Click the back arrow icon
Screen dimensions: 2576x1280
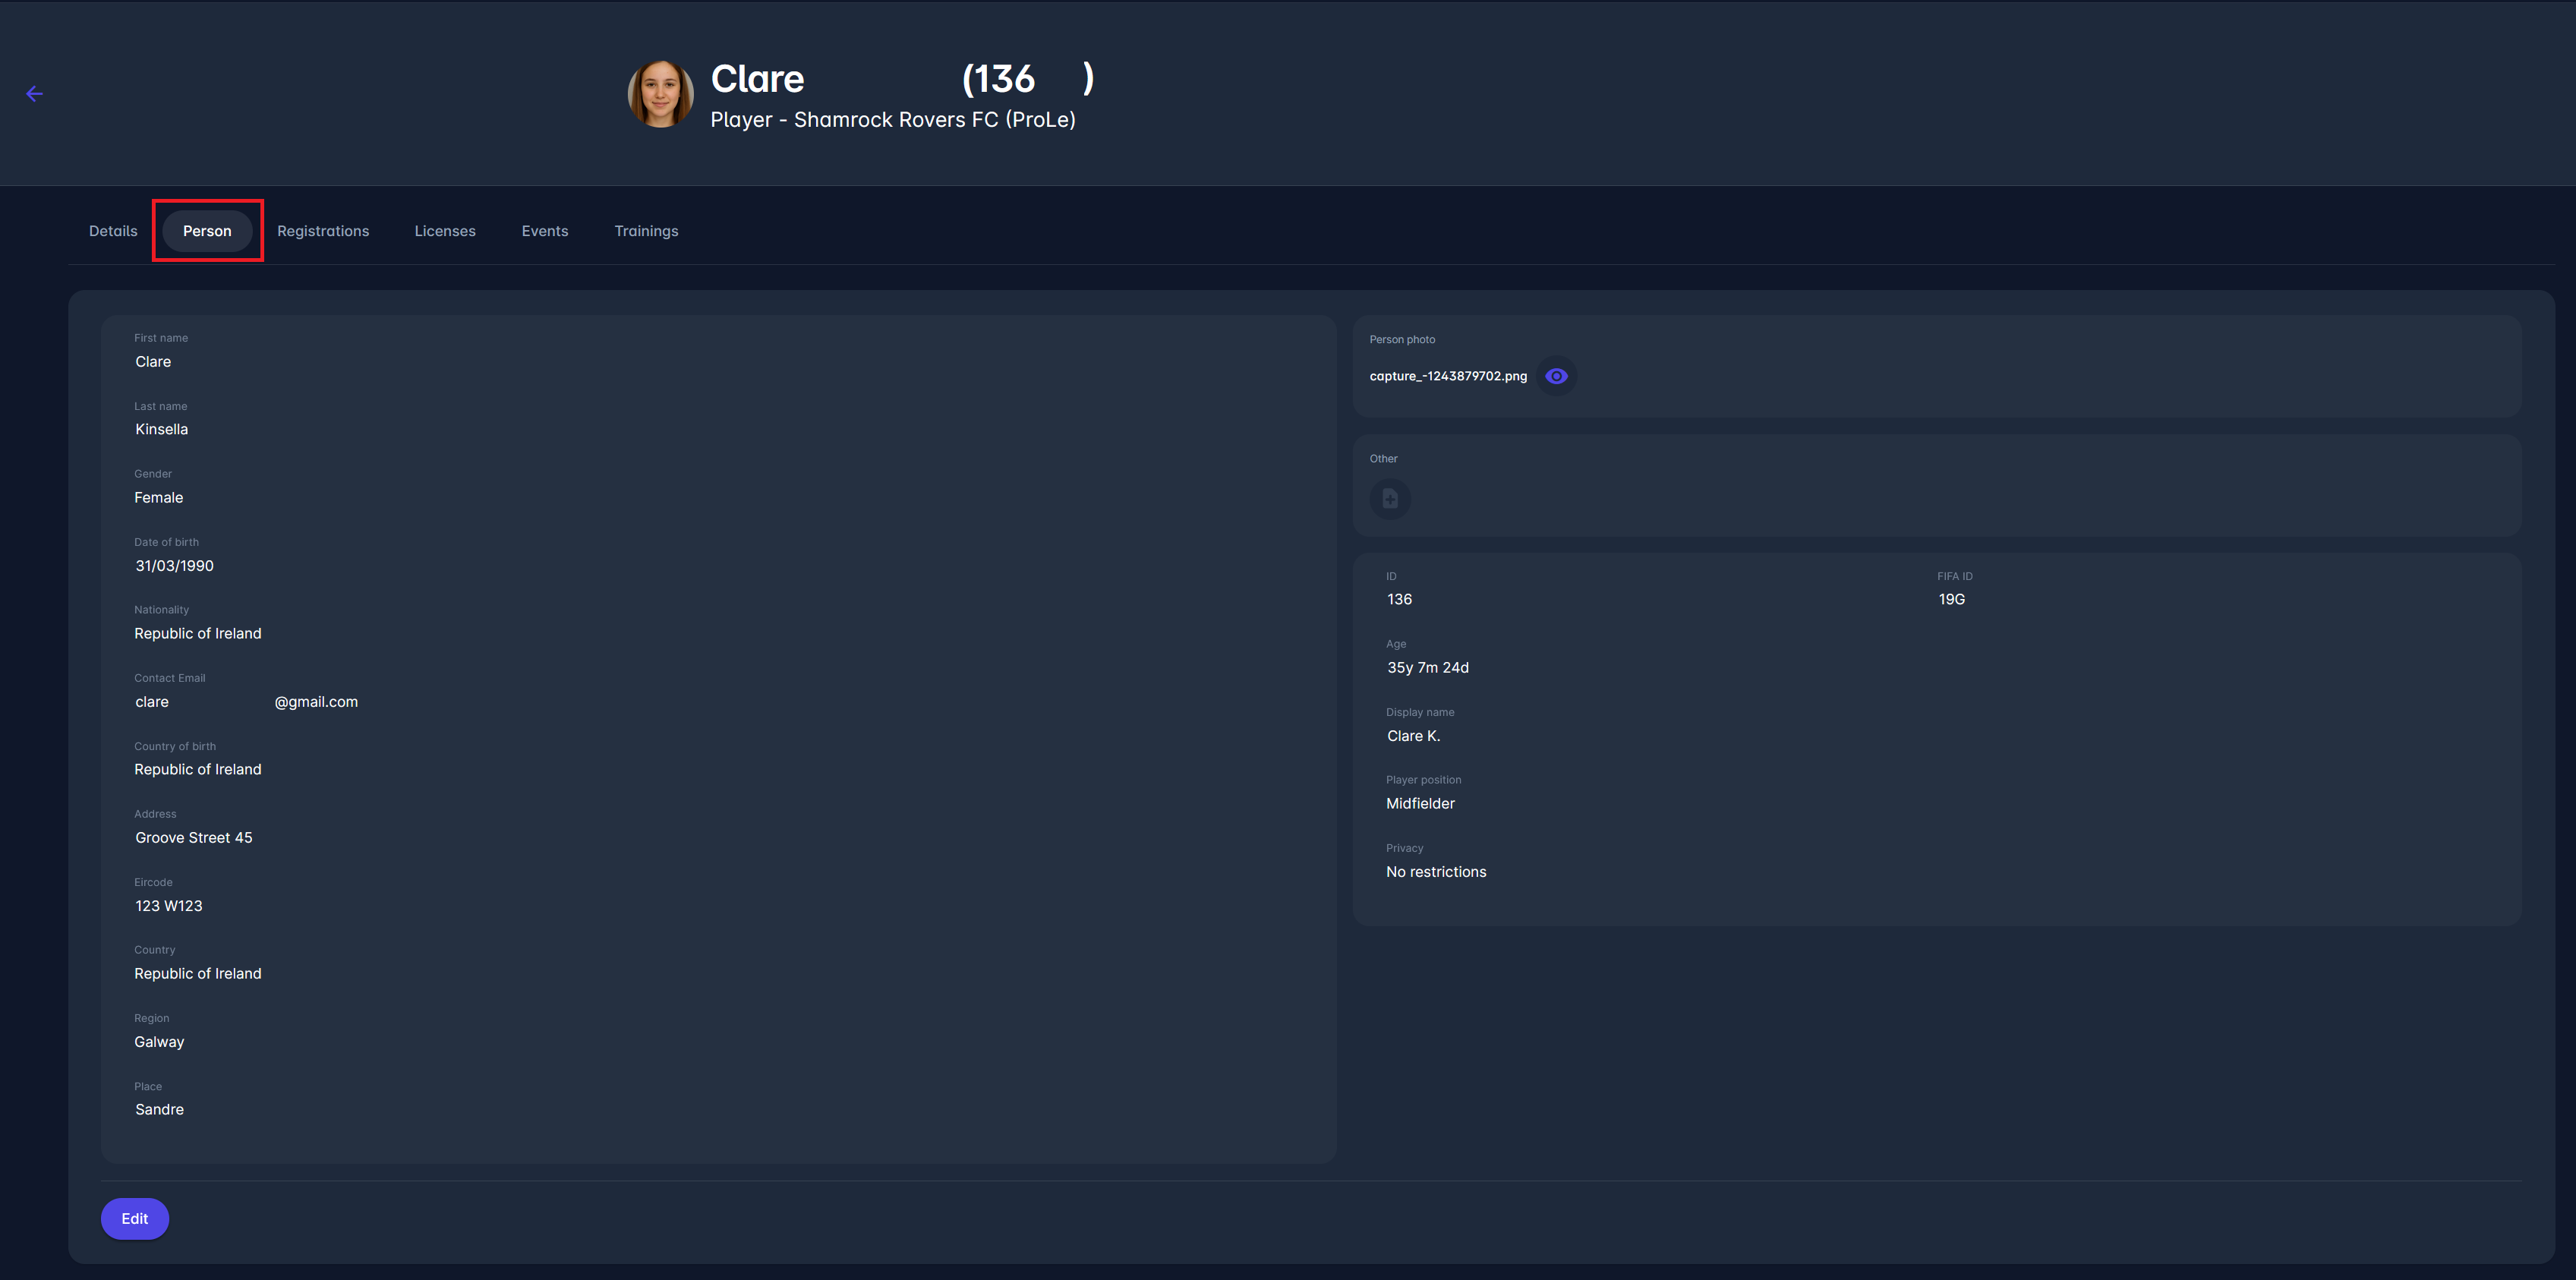[34, 94]
